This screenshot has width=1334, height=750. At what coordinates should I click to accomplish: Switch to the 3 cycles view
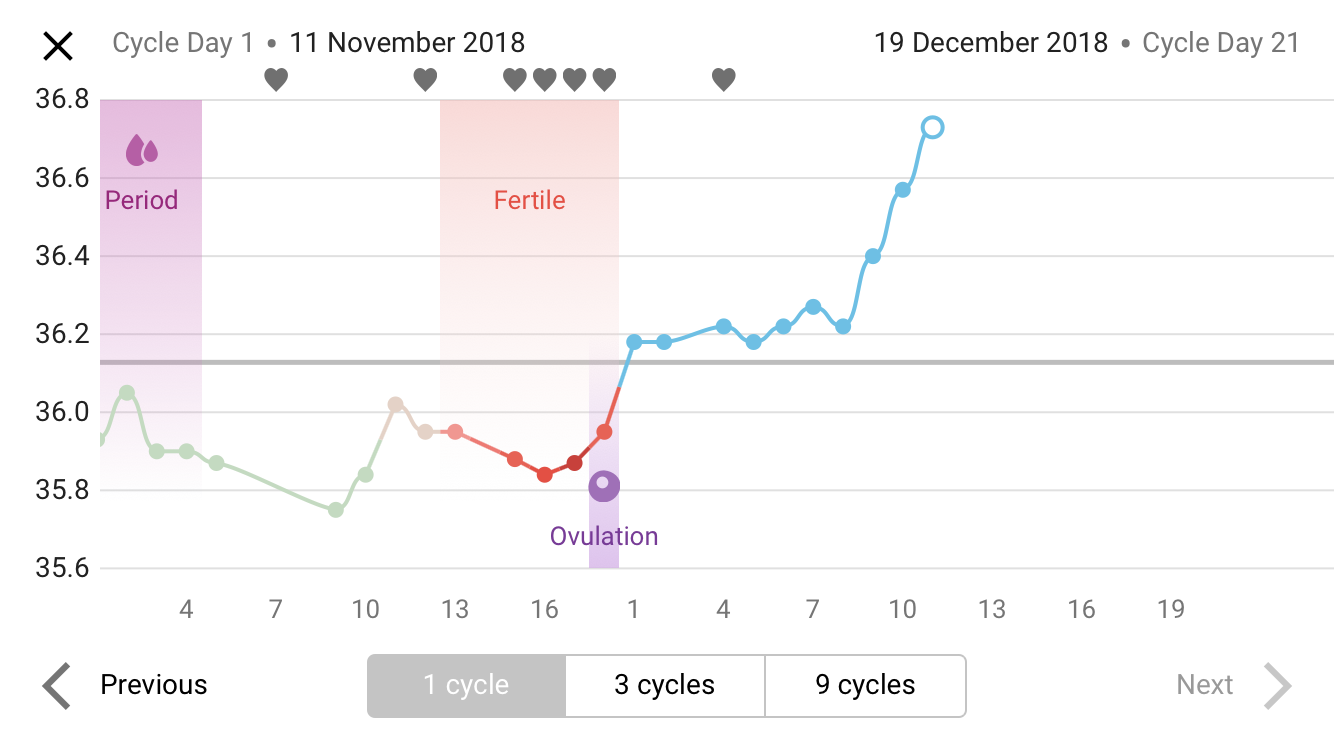coord(665,686)
